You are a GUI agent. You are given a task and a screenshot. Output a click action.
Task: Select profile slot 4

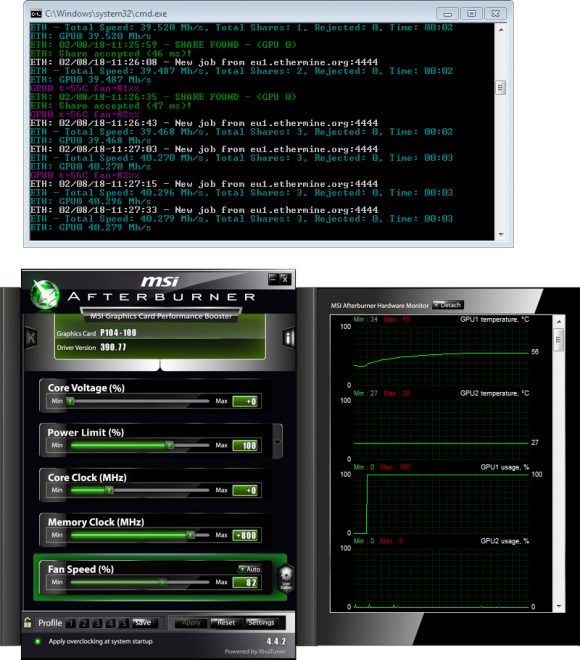110,623
